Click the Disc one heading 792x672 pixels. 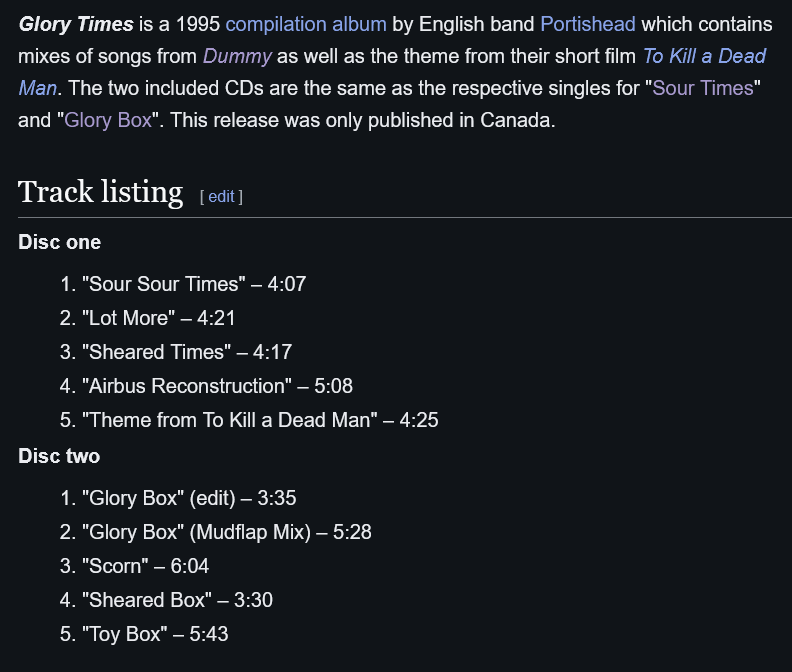(x=60, y=242)
